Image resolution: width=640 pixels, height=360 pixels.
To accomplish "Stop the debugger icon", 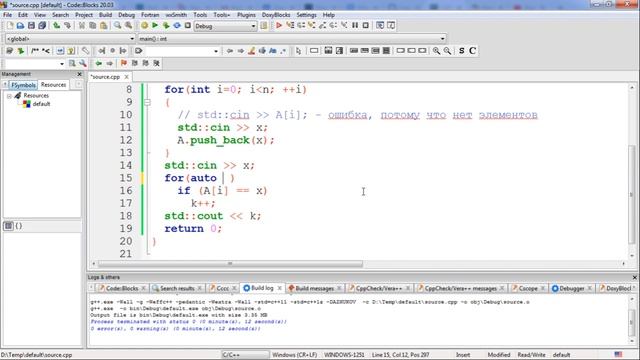I will [x=366, y=25].
